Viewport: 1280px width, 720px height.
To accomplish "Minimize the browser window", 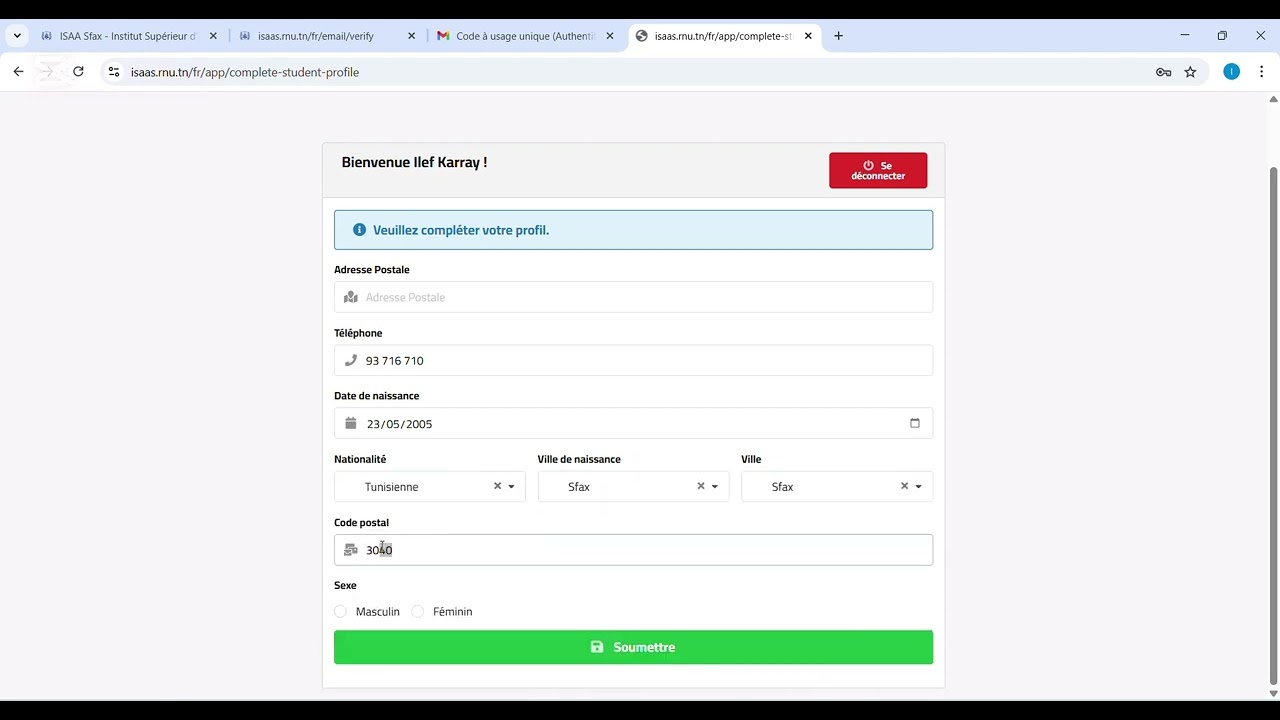I will coord(1185,36).
